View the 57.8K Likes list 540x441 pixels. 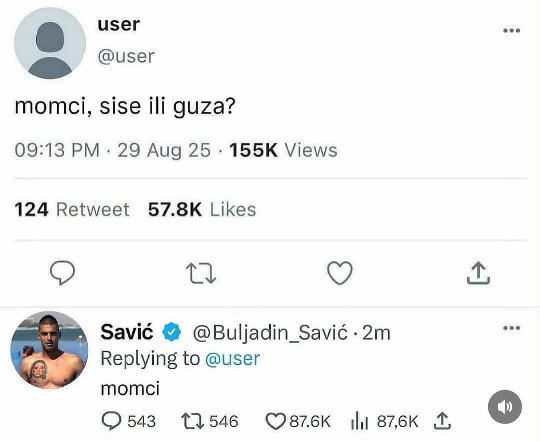[202, 210]
